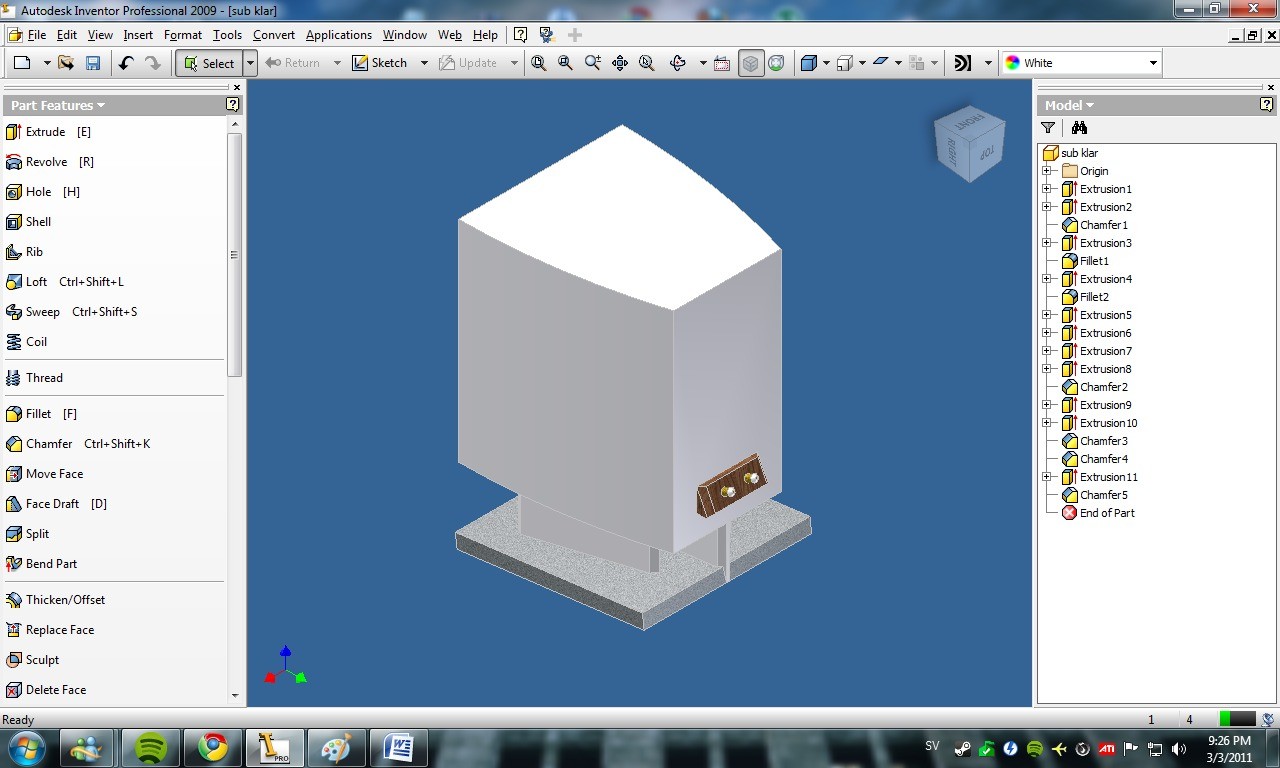Click the model browser filter icon
This screenshot has width=1280, height=768.
coord(1048,128)
